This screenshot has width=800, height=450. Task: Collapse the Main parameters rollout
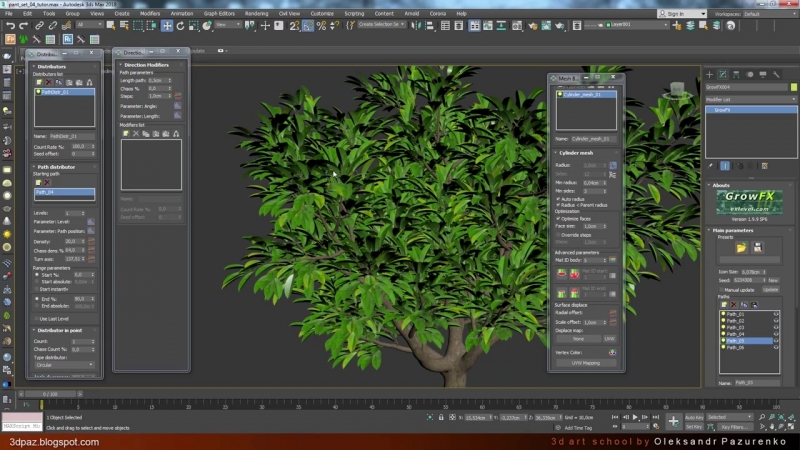(733, 231)
